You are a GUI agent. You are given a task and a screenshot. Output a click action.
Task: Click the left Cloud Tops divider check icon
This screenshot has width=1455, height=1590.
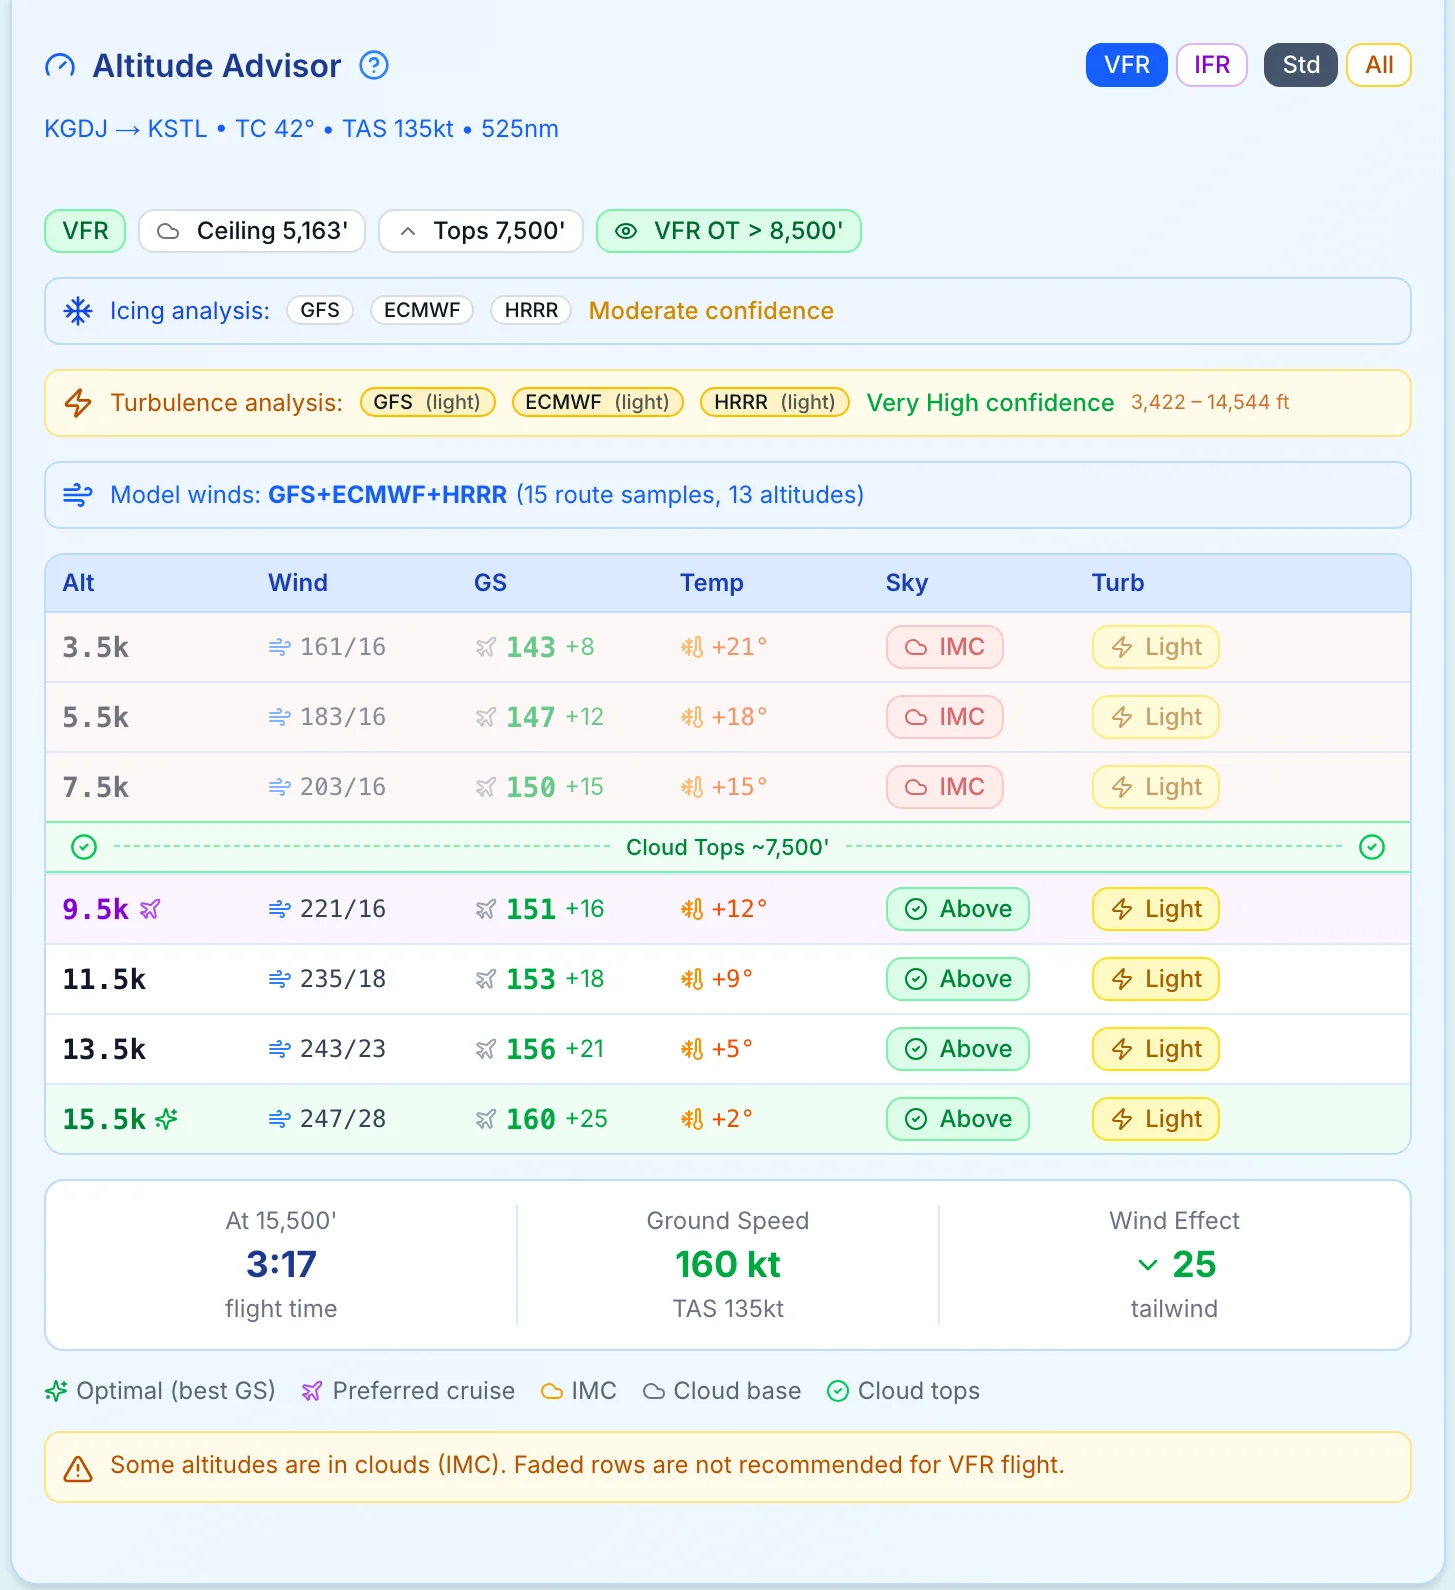[84, 847]
